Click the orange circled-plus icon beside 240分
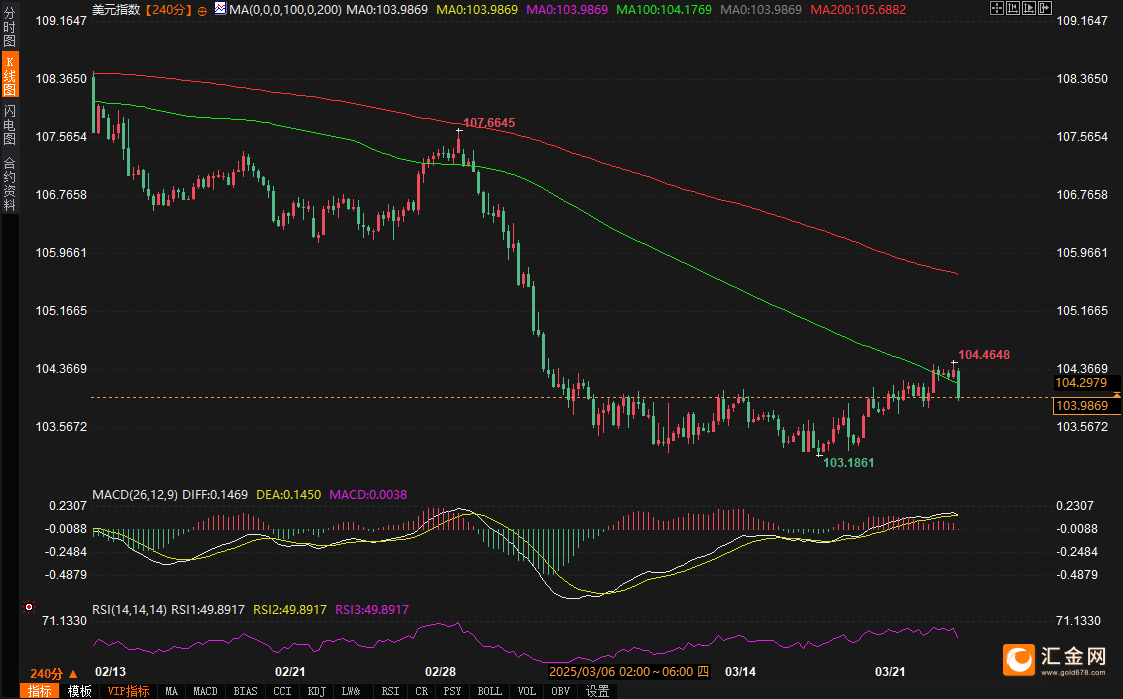The height and width of the screenshot is (699, 1123). coord(202,11)
